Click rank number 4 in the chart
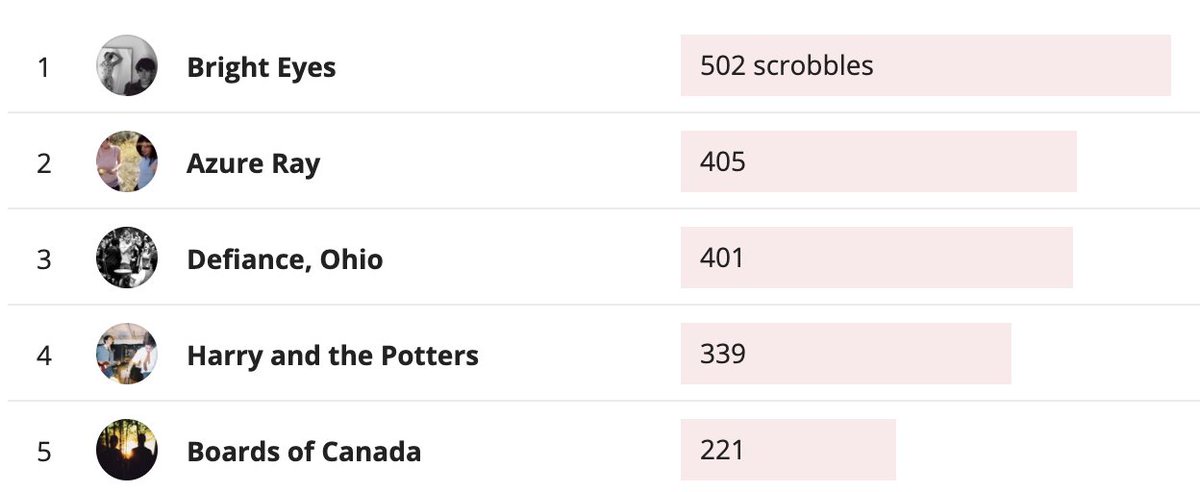 (x=43, y=355)
